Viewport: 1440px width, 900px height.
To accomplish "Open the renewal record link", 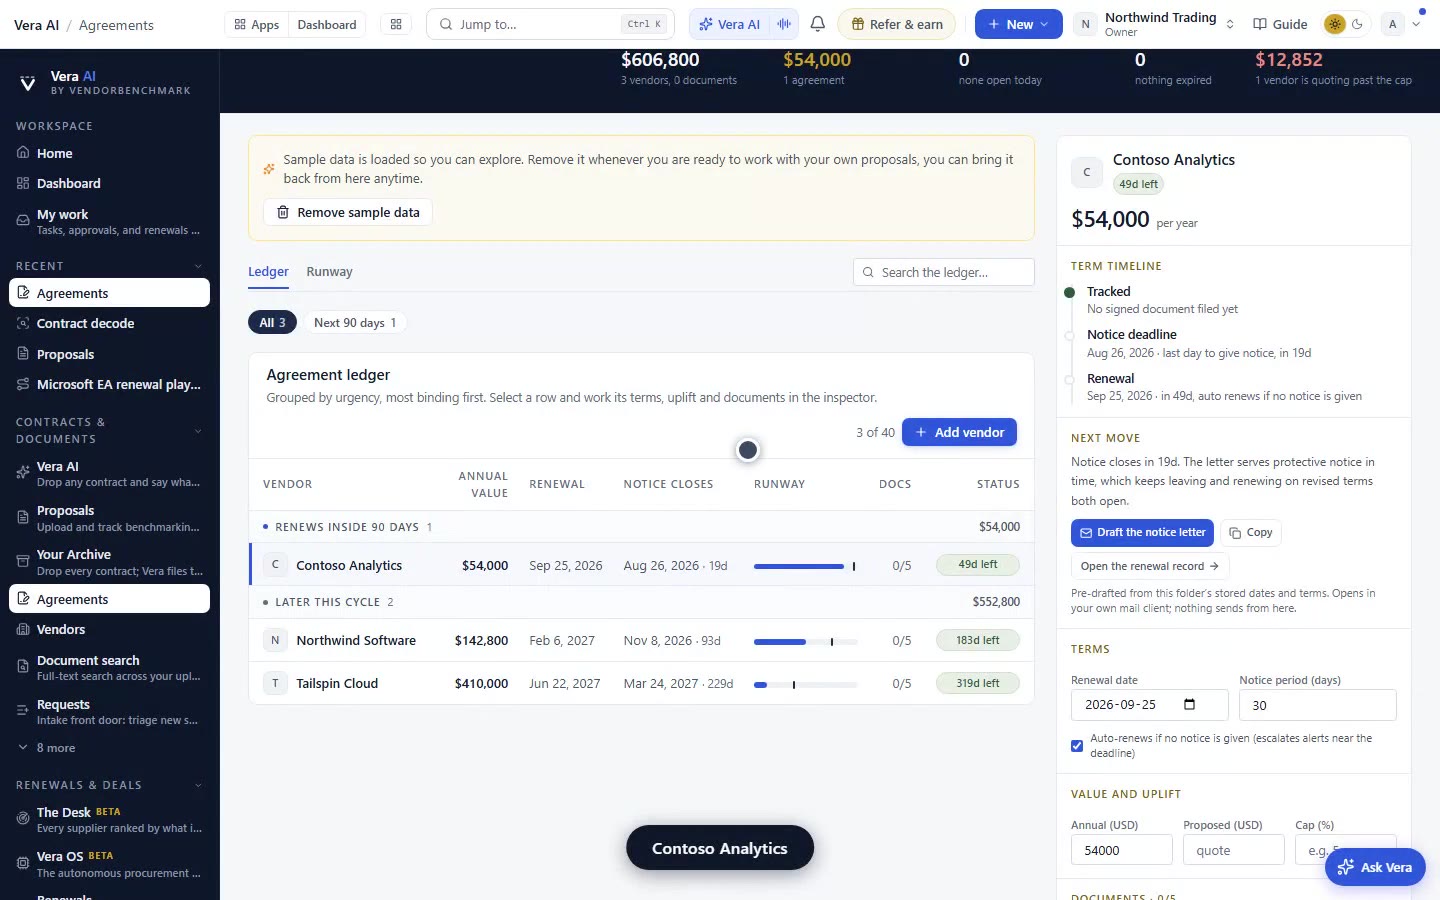I will [1149, 566].
